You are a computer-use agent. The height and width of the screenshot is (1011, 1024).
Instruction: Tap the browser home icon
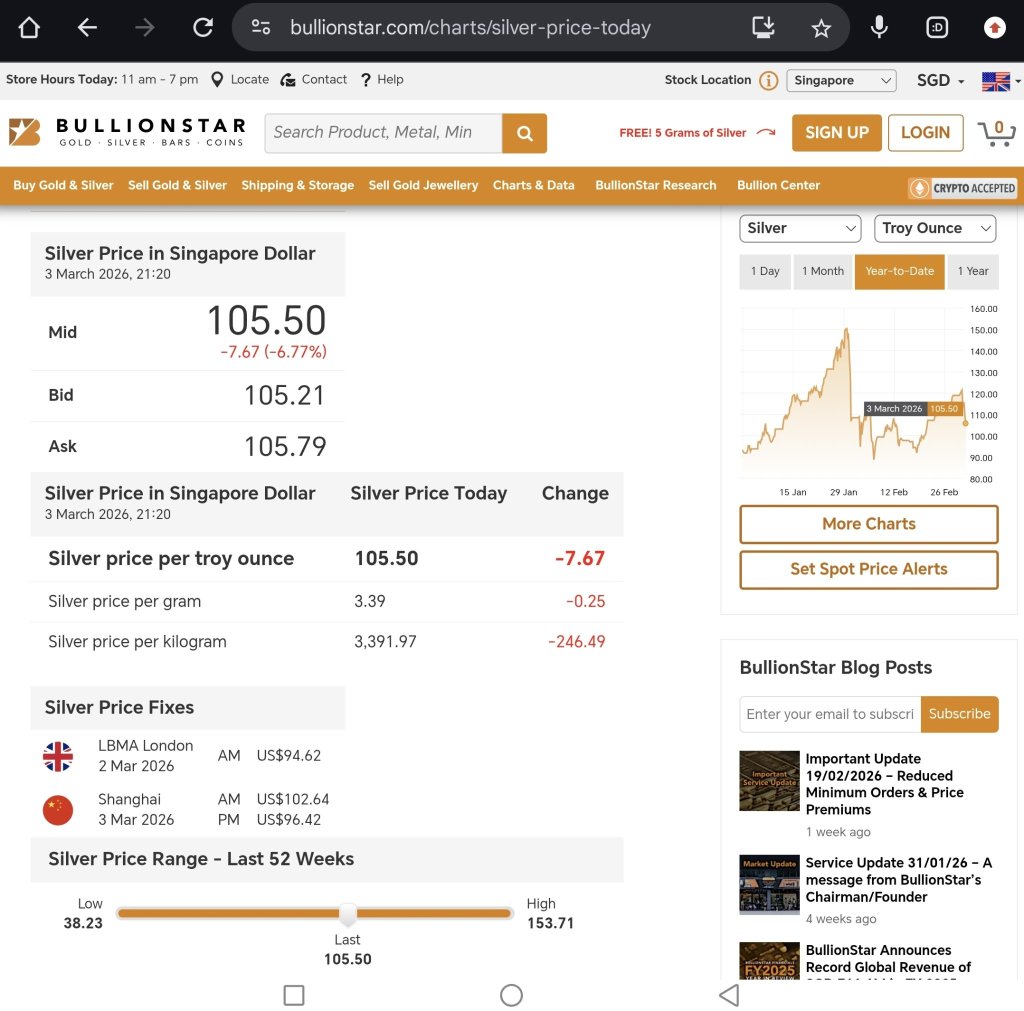pyautogui.click(x=29, y=27)
